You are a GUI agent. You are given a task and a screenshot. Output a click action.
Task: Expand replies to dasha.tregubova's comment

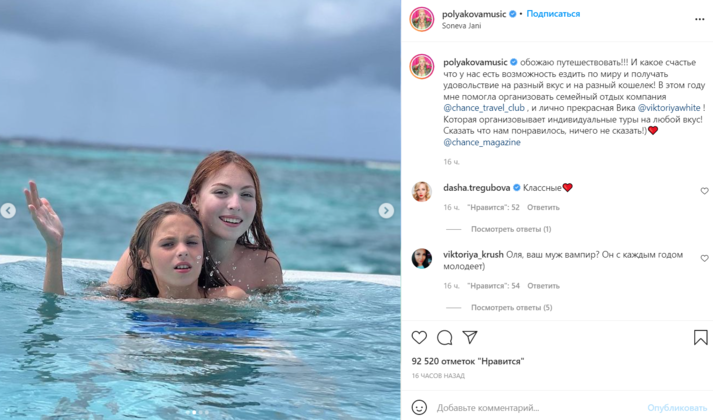tap(510, 229)
